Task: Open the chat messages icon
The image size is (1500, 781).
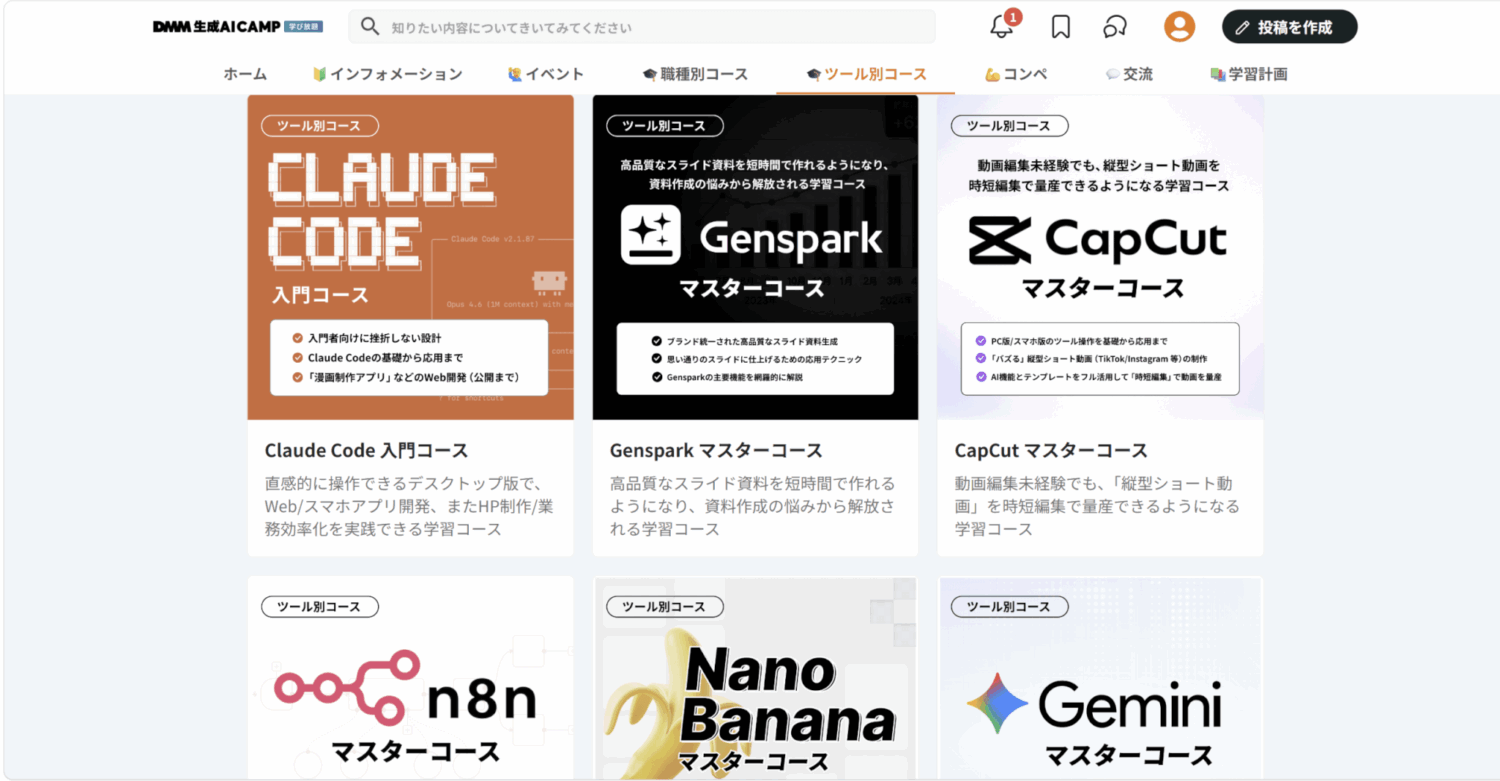Action: point(1115,27)
